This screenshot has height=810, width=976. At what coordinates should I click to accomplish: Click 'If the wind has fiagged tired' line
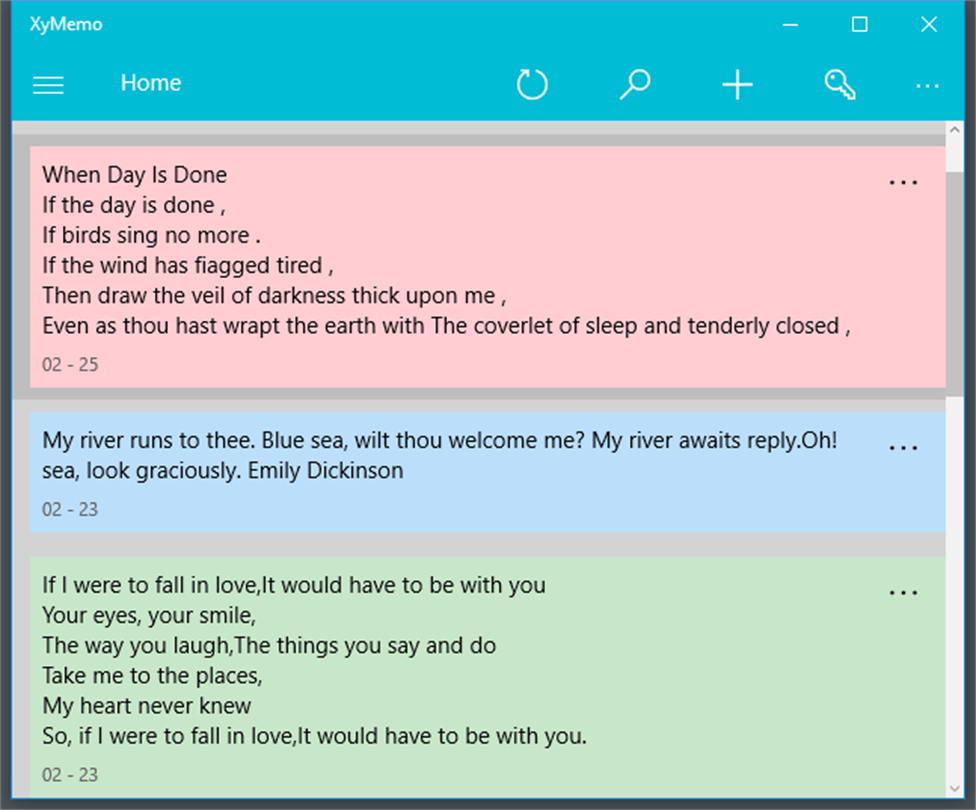coord(187,265)
